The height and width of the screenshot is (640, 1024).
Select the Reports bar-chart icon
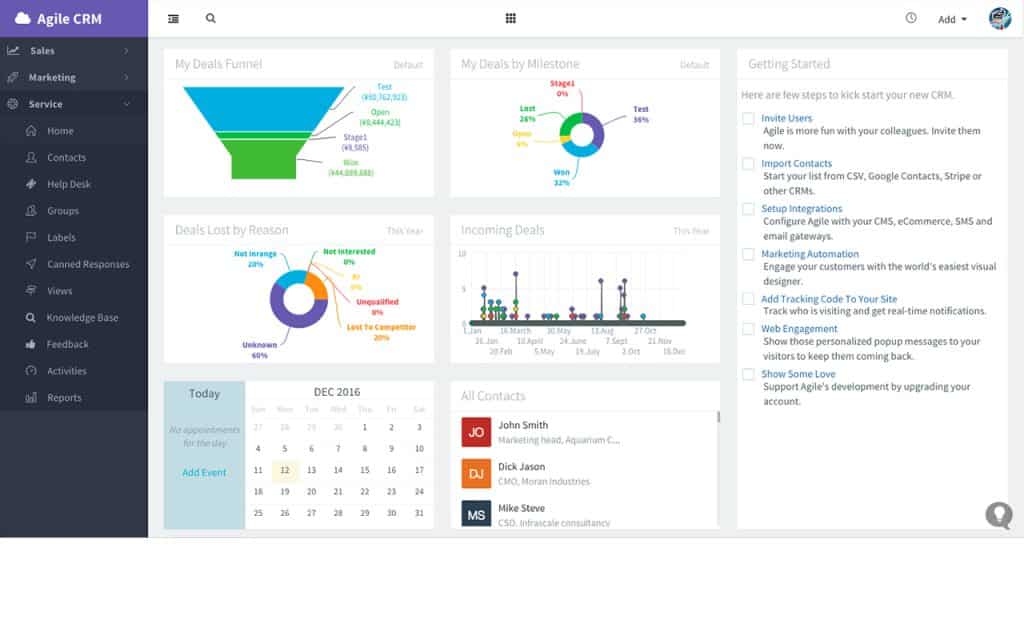(30, 397)
